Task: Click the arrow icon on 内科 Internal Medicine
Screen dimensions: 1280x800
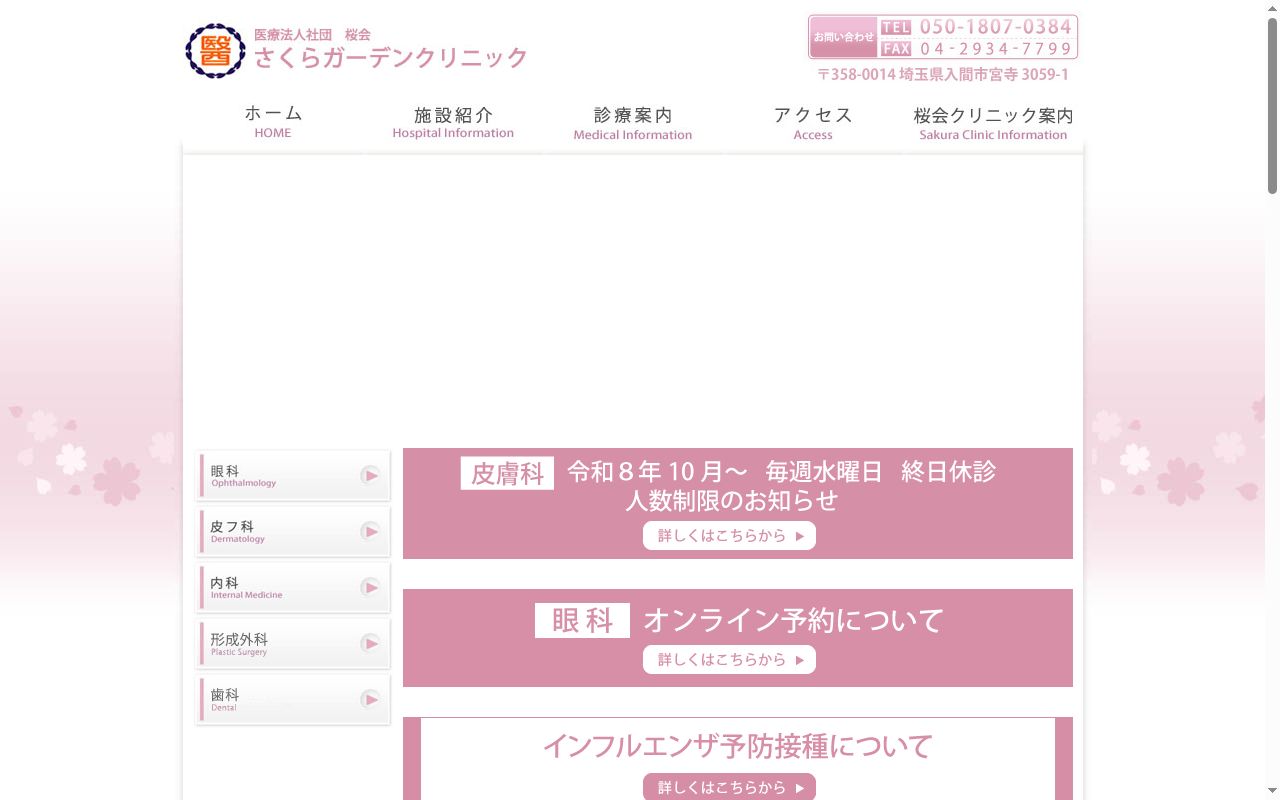Action: 370,587
